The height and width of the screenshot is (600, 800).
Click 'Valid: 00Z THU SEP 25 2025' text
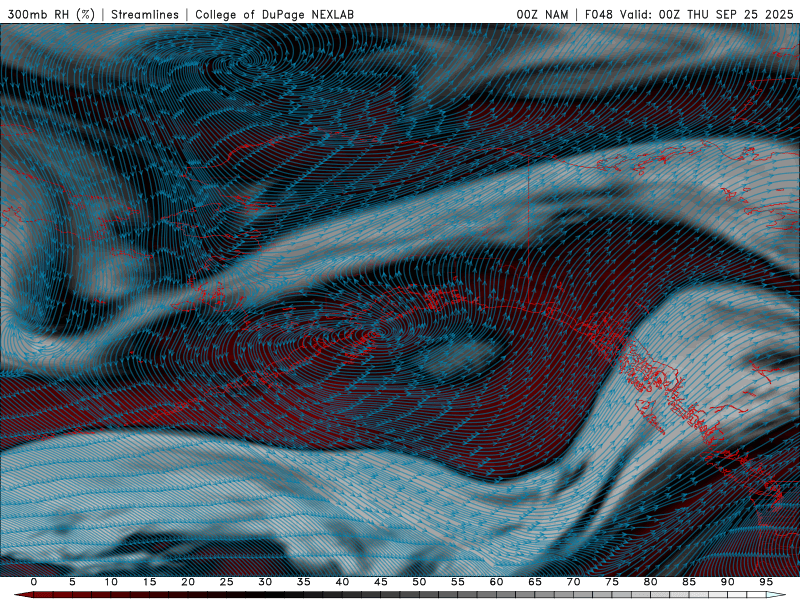click(x=707, y=15)
